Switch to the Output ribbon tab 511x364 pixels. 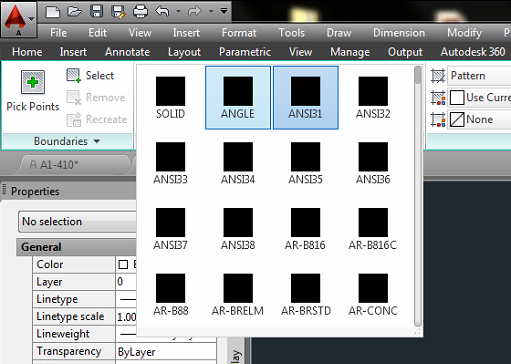(x=405, y=52)
